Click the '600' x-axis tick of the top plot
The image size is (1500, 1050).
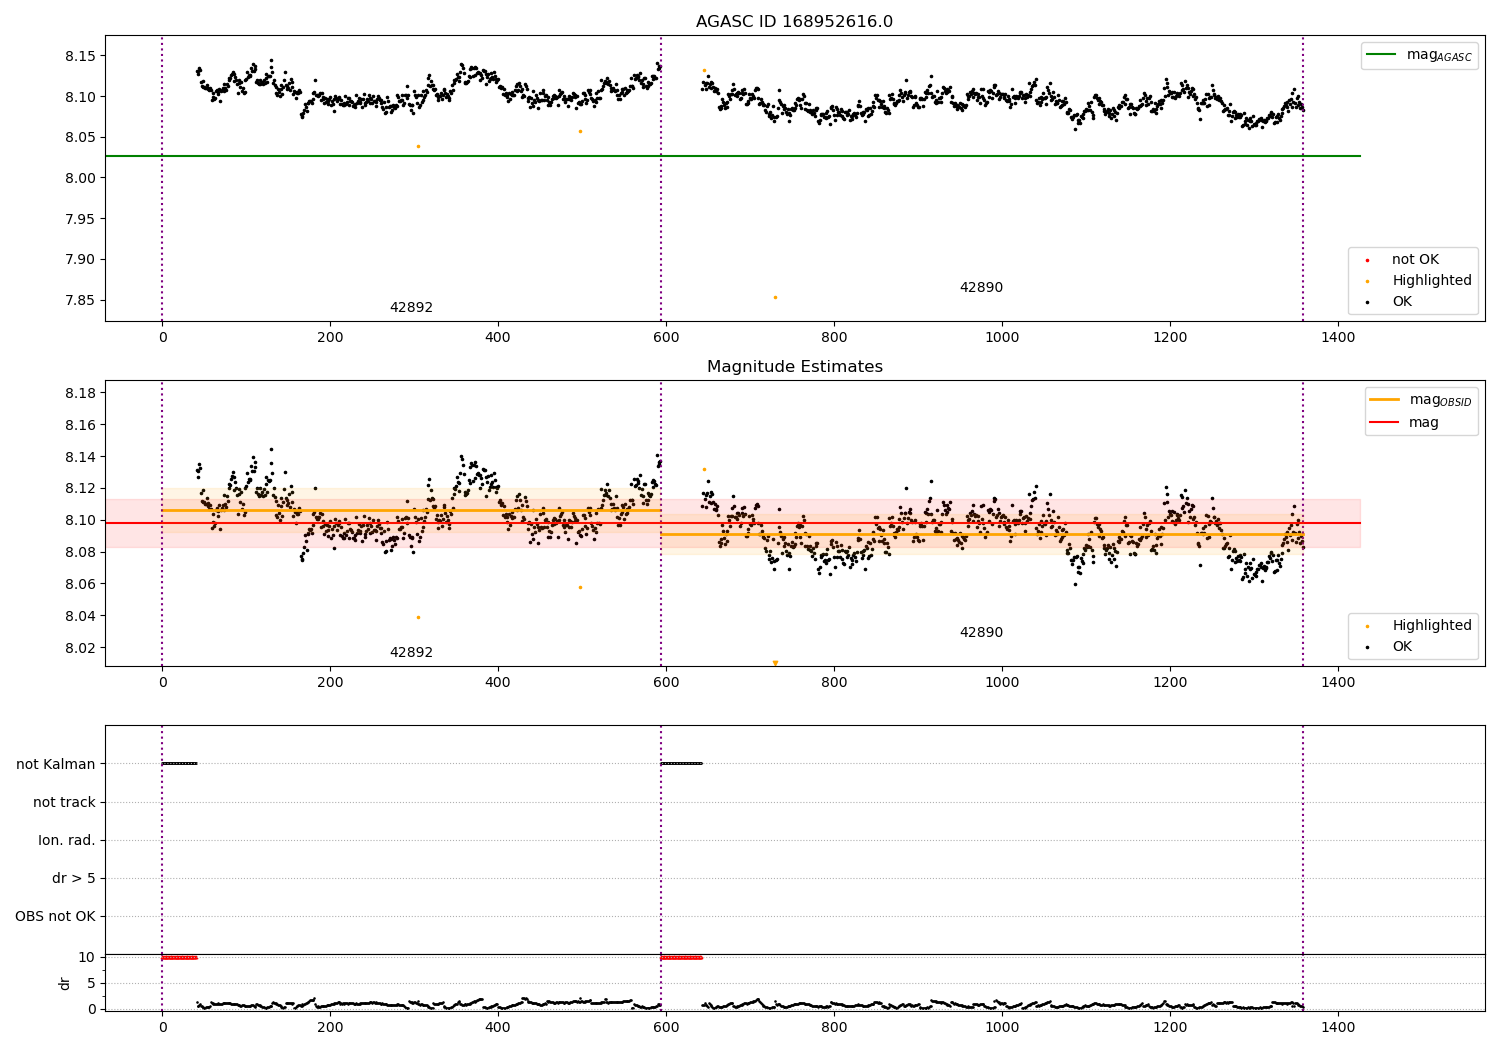(666, 337)
